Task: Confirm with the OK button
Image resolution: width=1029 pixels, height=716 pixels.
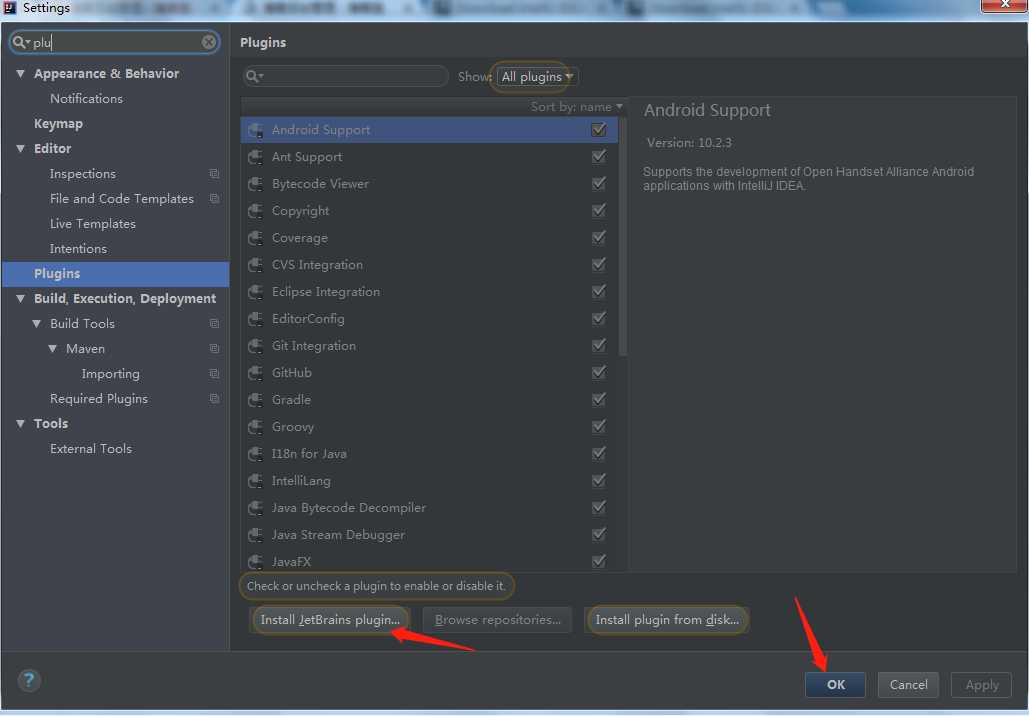Action: tap(835, 684)
